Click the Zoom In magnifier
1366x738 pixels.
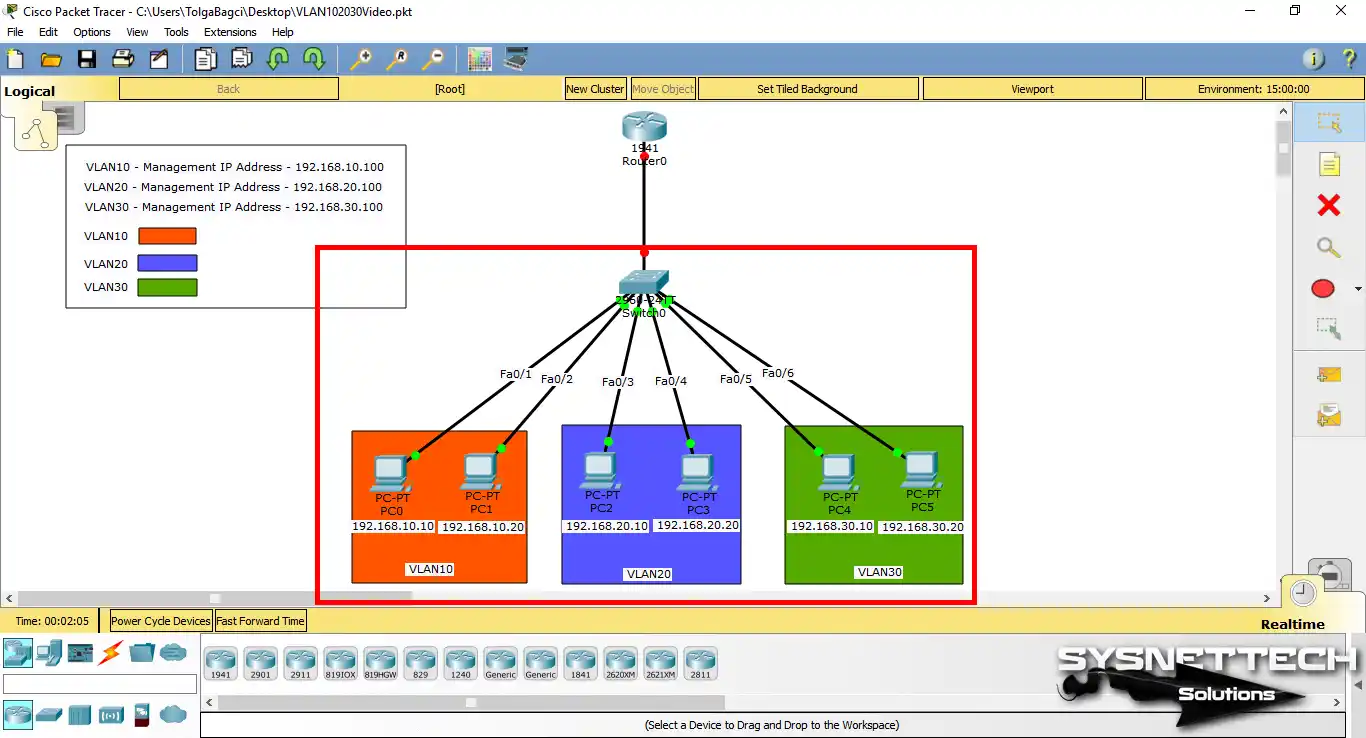360,60
